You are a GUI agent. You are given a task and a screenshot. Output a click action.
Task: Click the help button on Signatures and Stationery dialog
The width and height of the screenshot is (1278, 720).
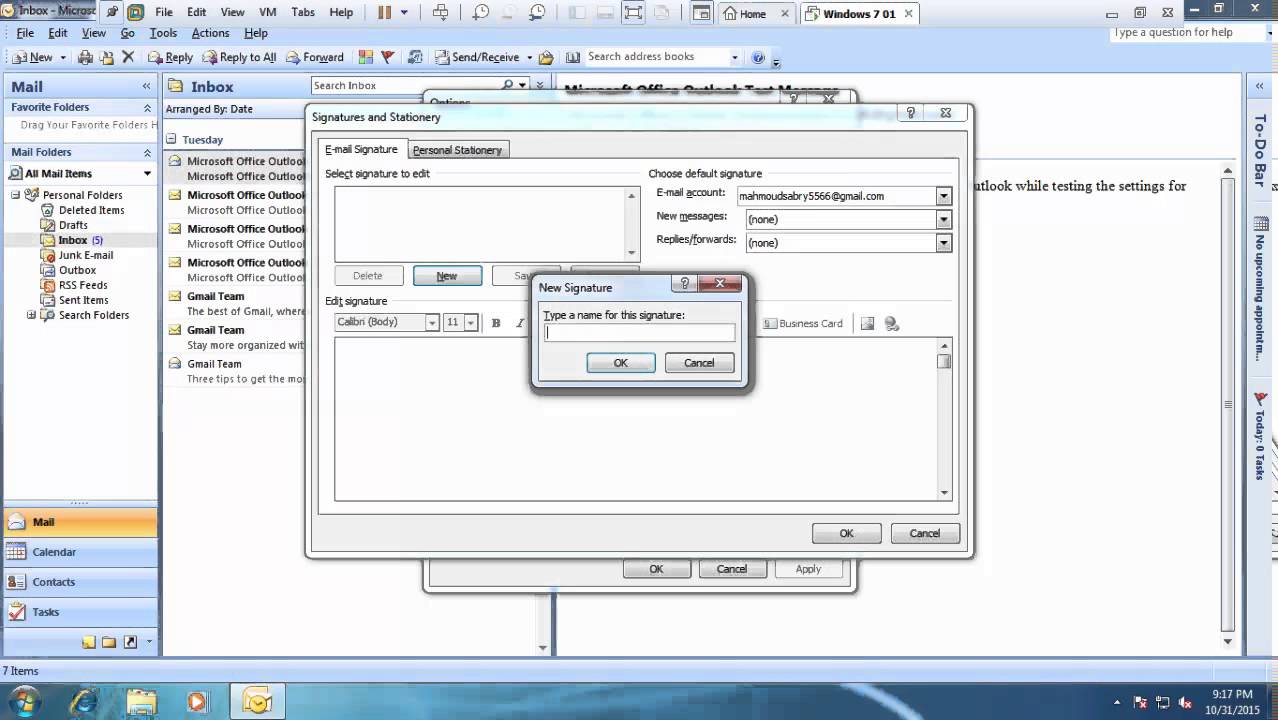pos(910,113)
